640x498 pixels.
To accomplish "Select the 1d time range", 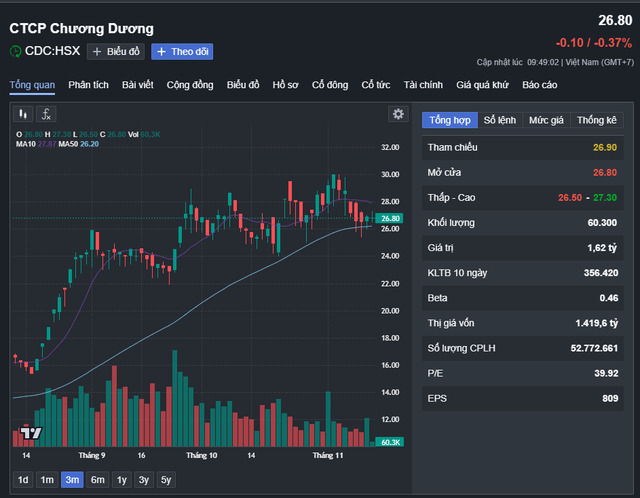I will pos(23,479).
